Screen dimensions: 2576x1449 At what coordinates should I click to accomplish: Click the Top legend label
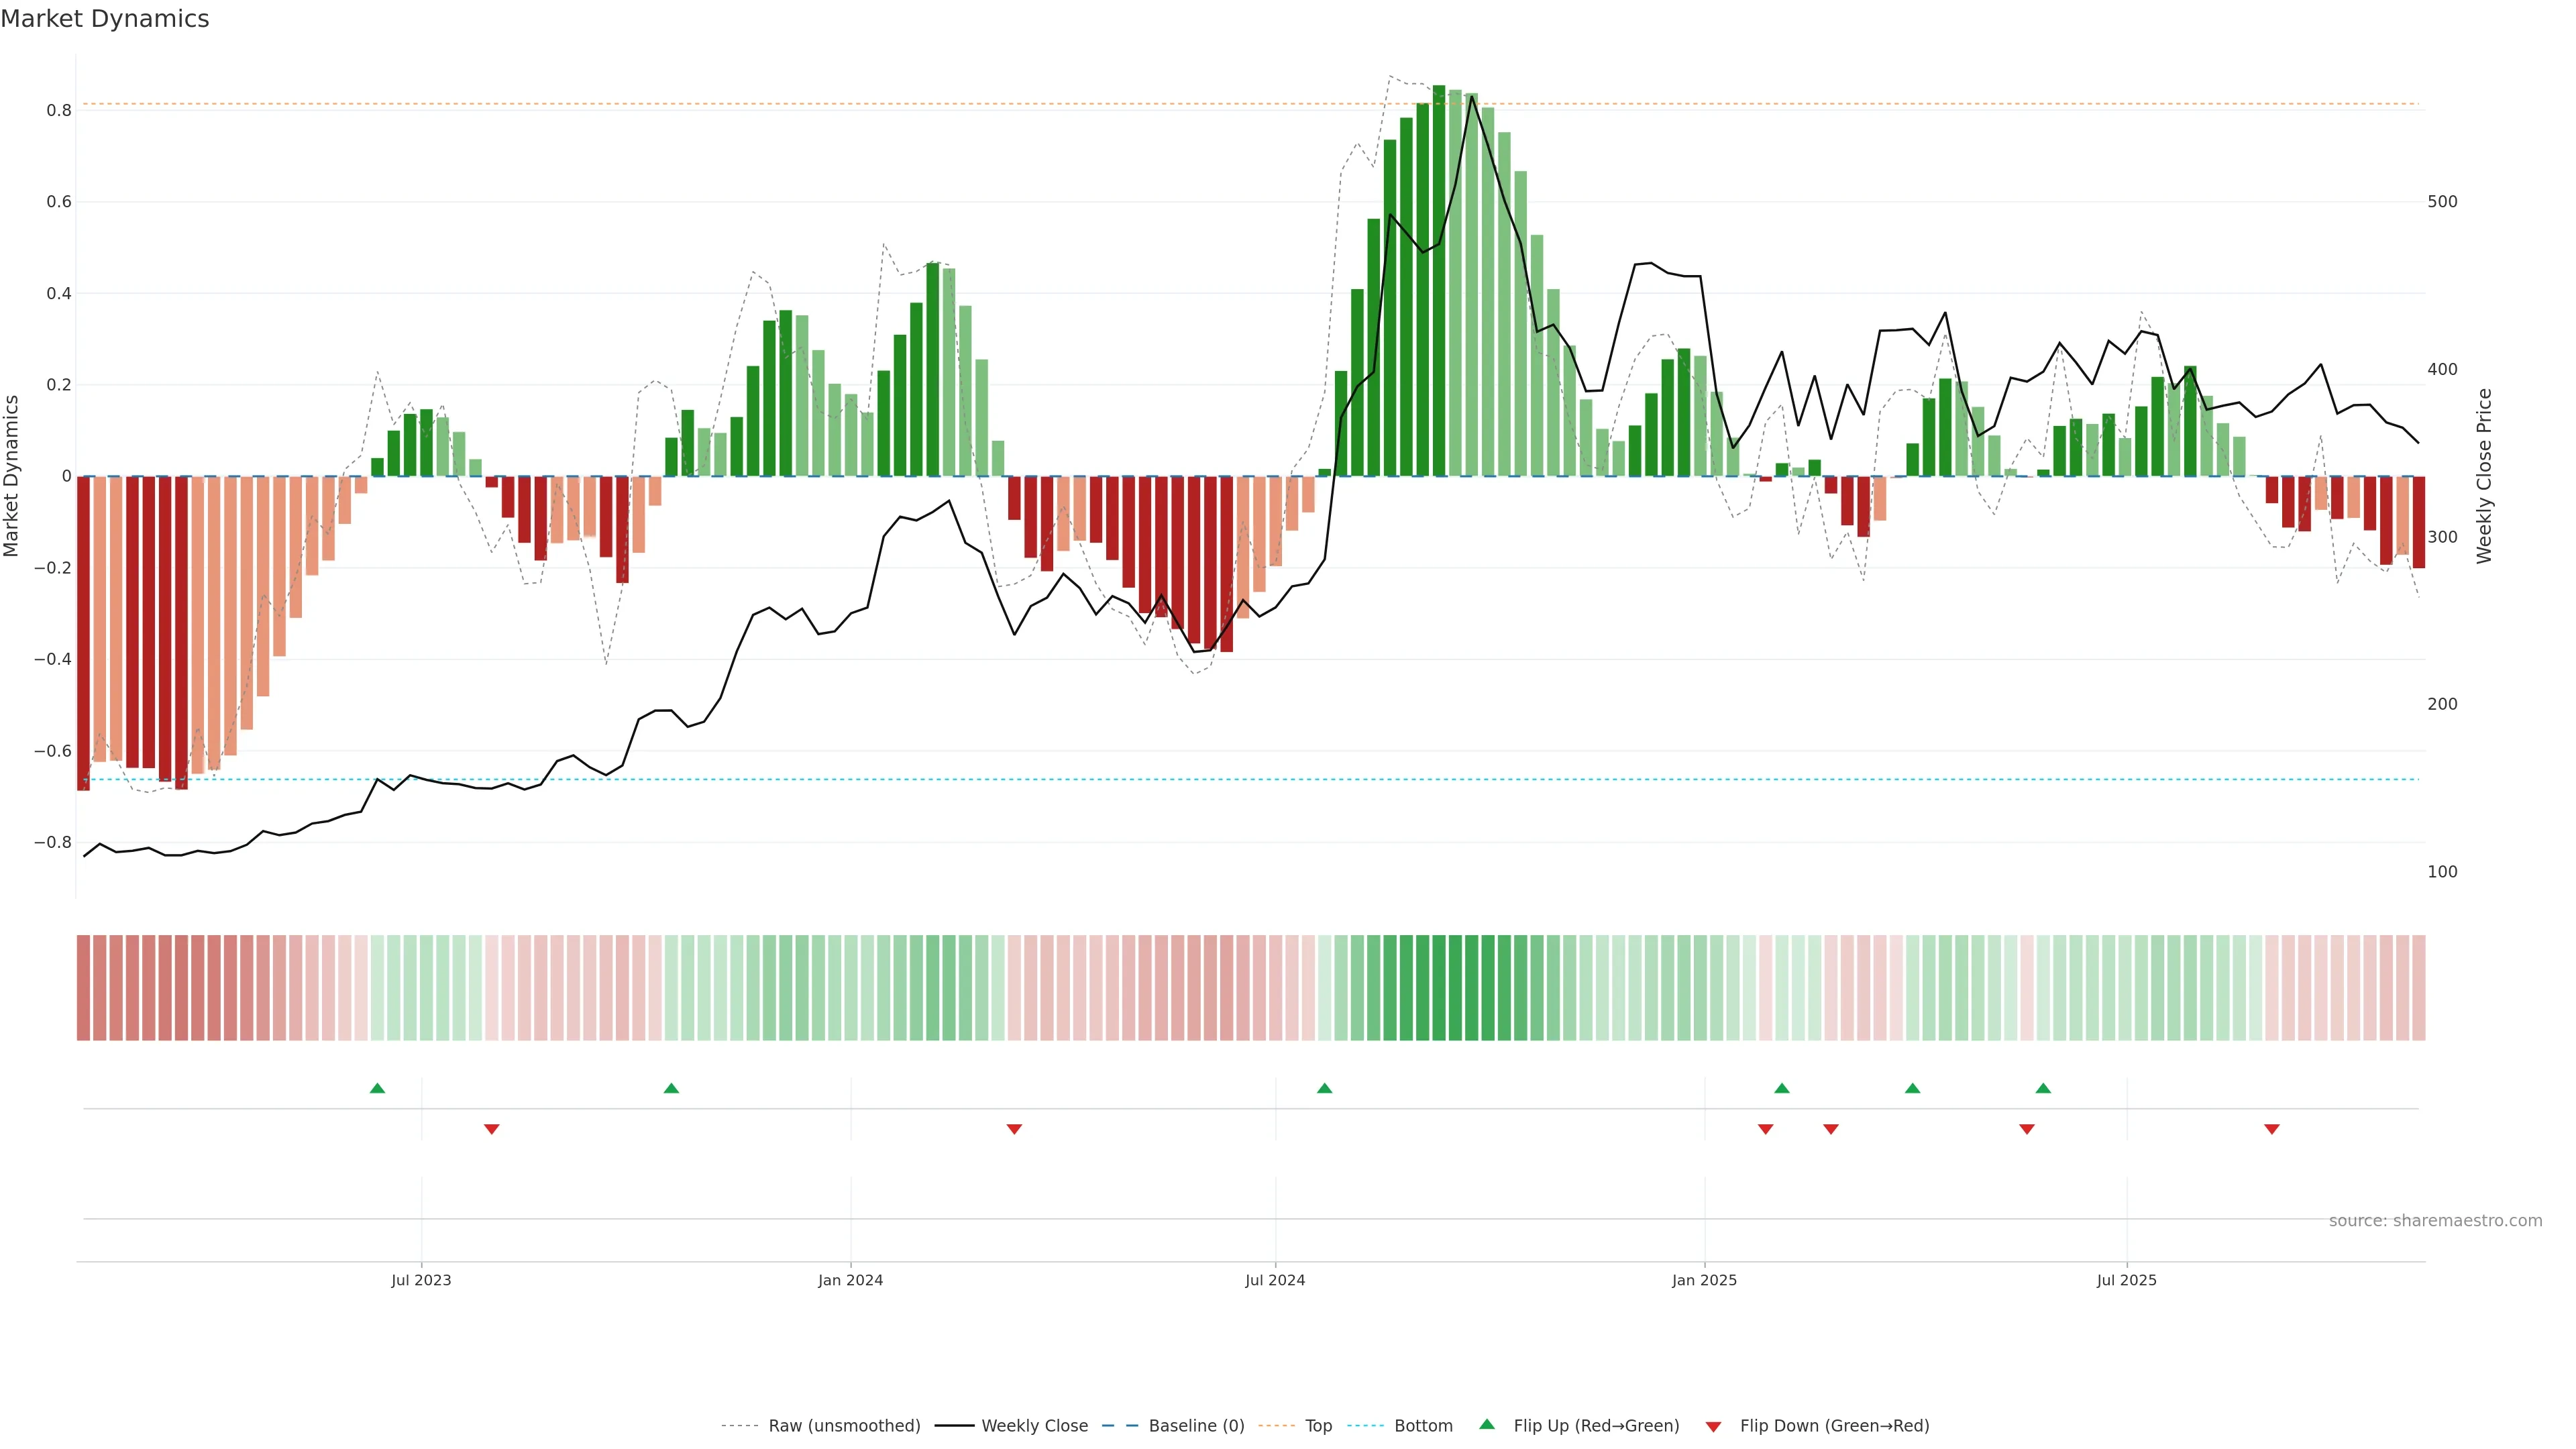[1318, 1426]
